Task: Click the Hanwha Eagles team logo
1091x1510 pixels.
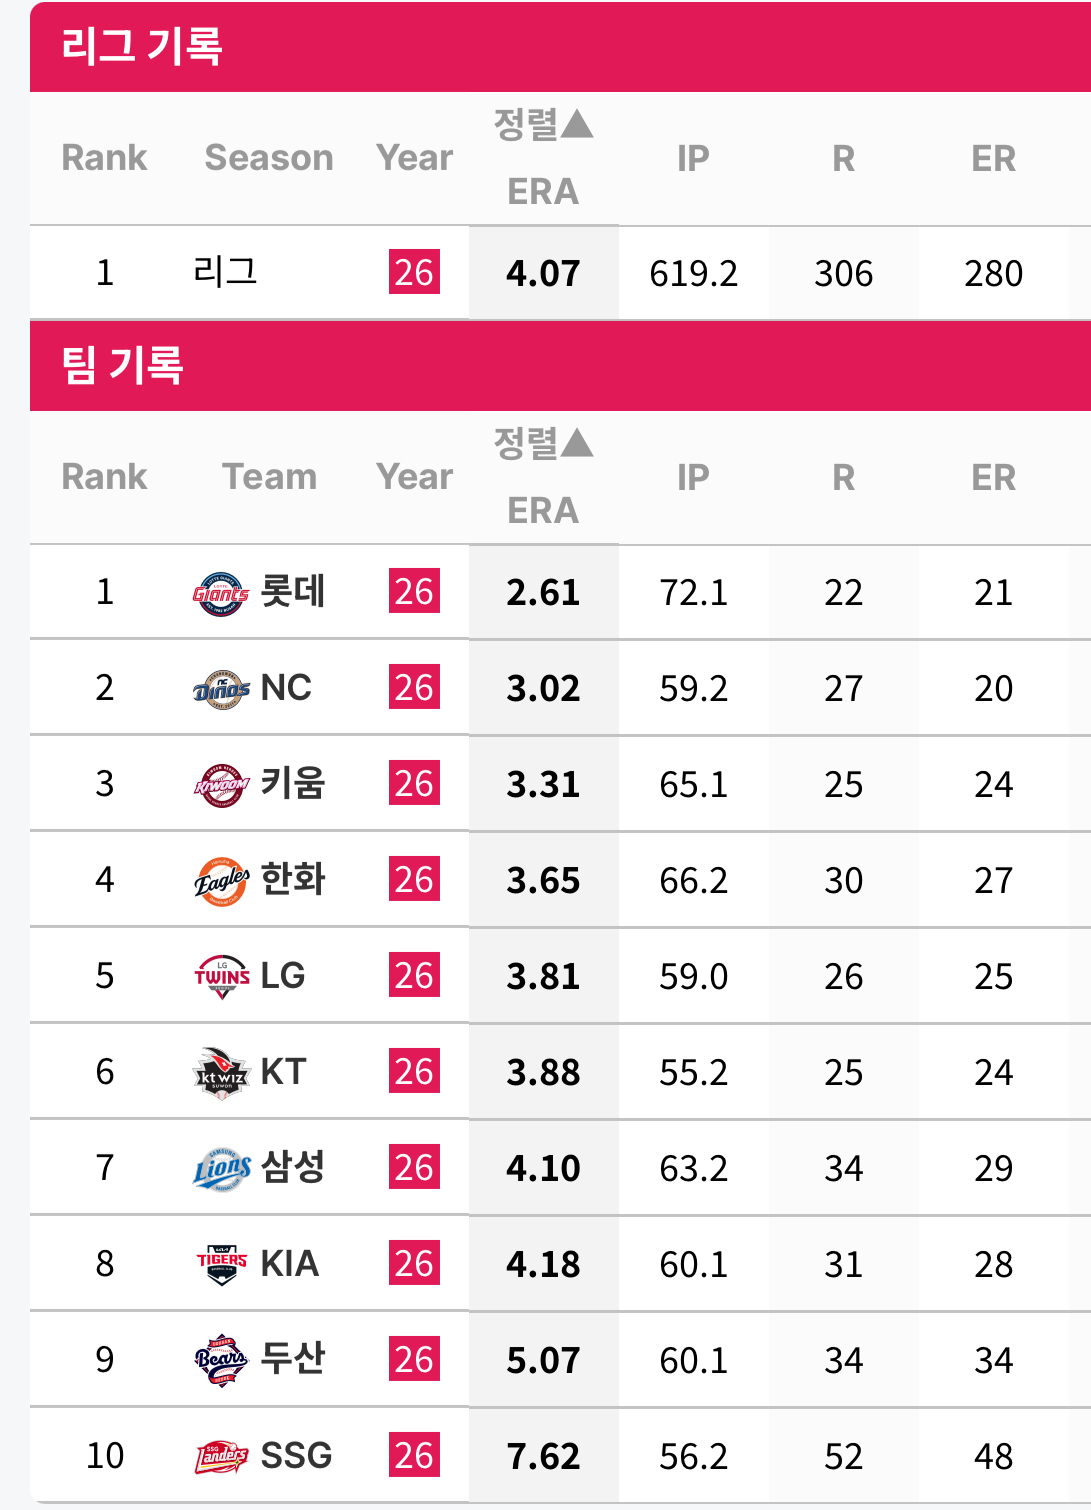Action: point(220,882)
